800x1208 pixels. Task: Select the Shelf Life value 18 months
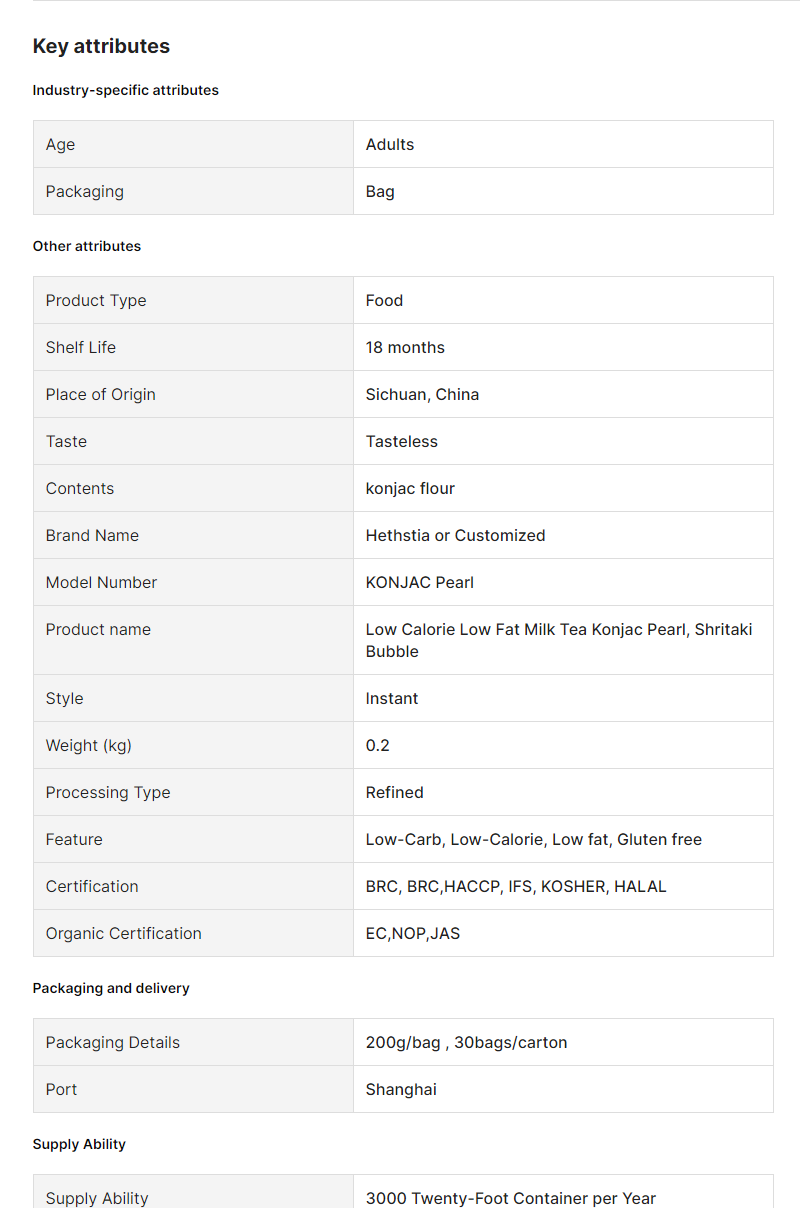coord(405,347)
